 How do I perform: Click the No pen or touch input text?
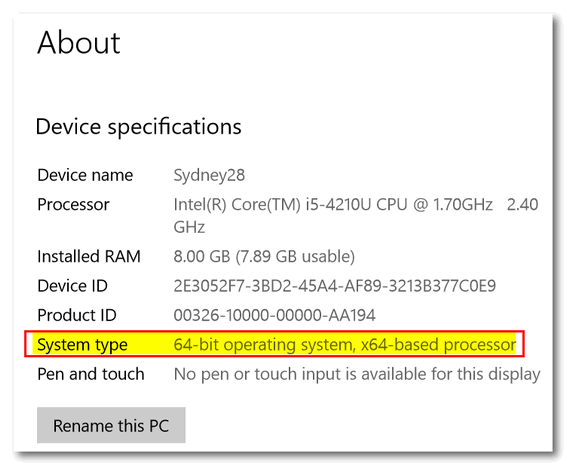357,375
